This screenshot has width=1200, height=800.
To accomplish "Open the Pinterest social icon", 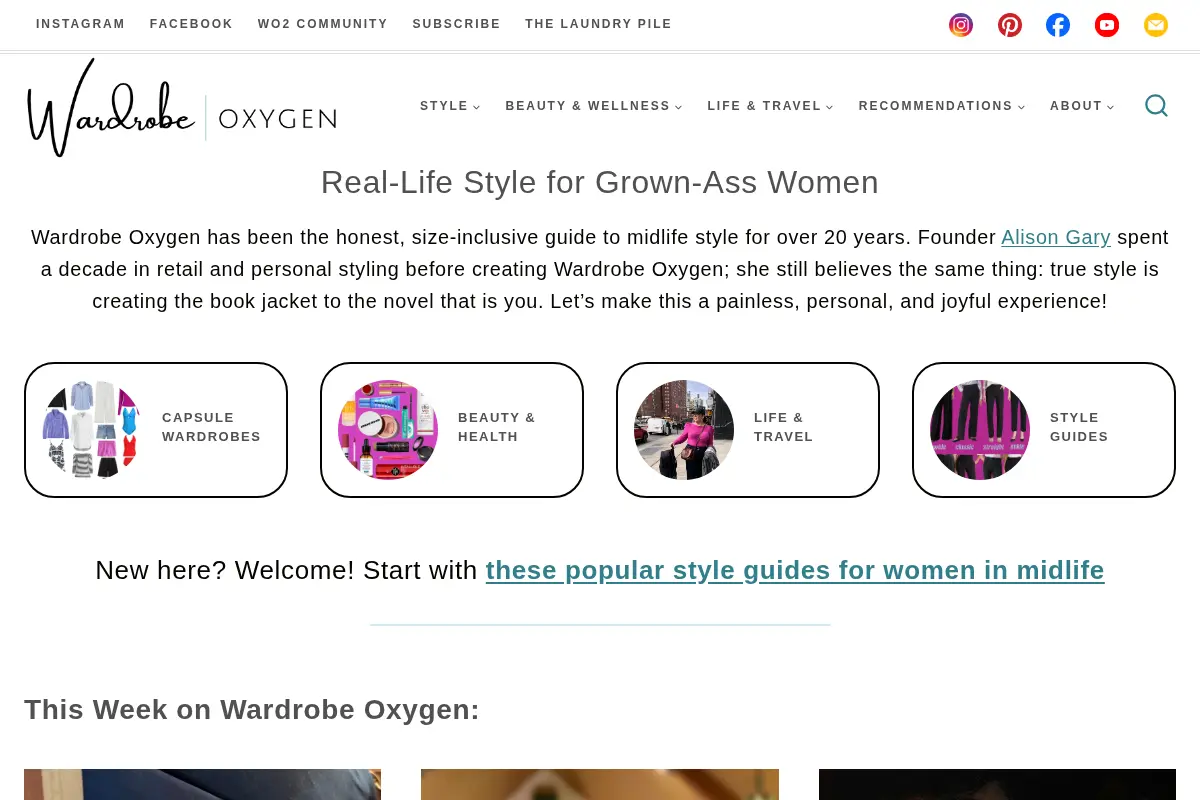I will click(1010, 25).
